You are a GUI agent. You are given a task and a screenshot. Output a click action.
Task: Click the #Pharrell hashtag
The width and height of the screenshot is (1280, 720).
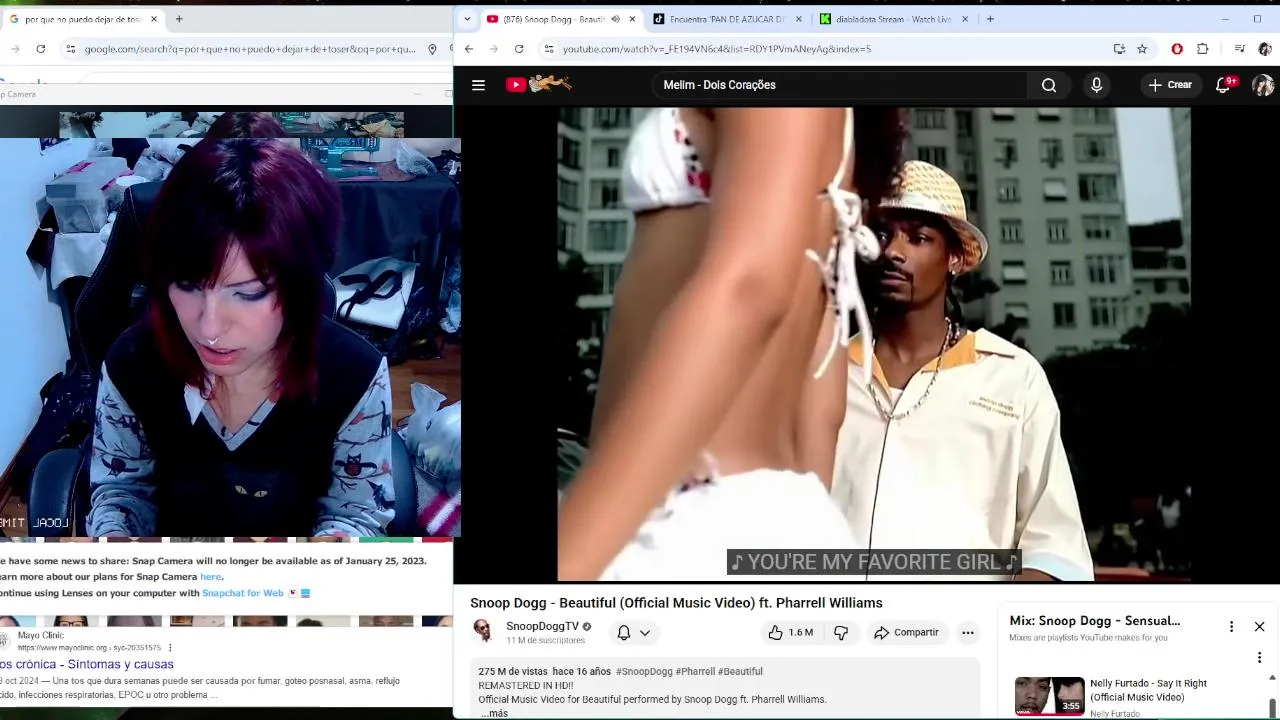tap(695, 671)
